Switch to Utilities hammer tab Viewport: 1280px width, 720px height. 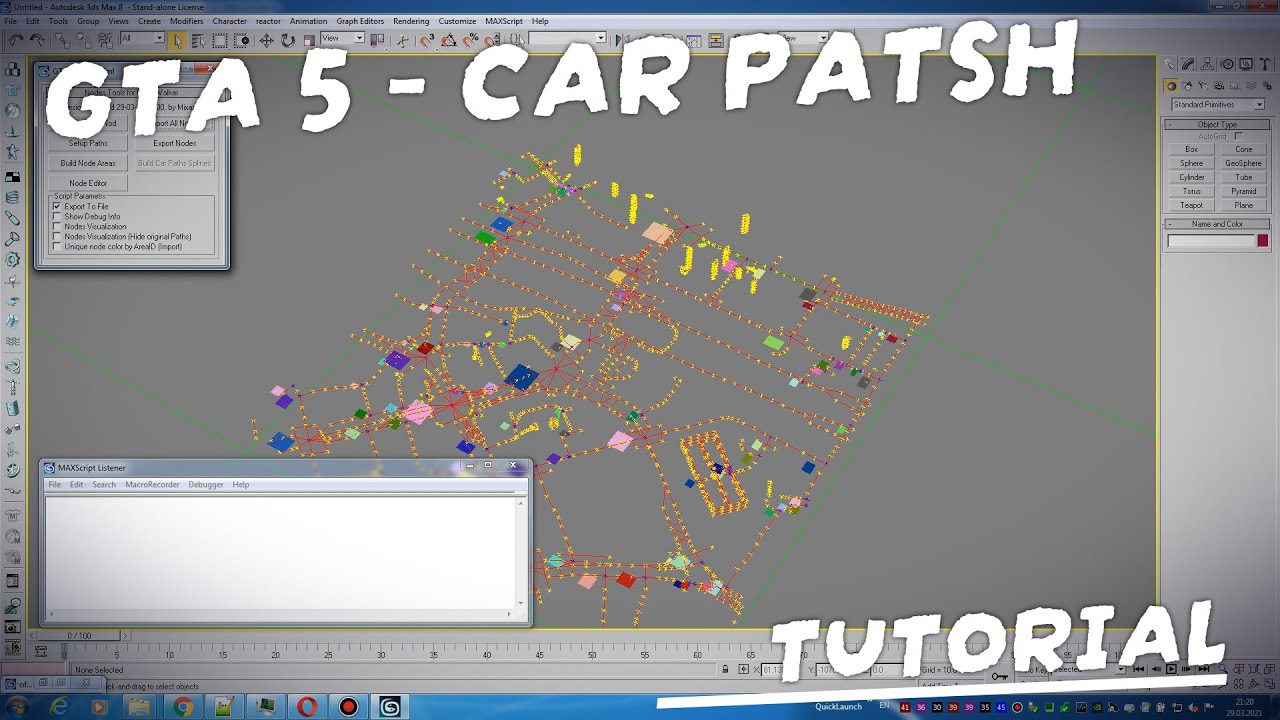tap(1265, 64)
